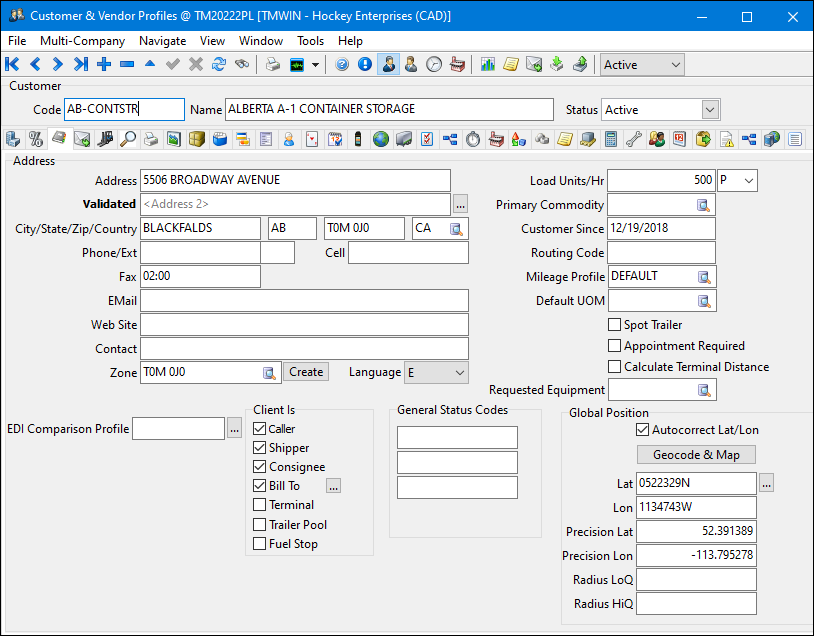Click the Create button next to Zone

click(306, 372)
